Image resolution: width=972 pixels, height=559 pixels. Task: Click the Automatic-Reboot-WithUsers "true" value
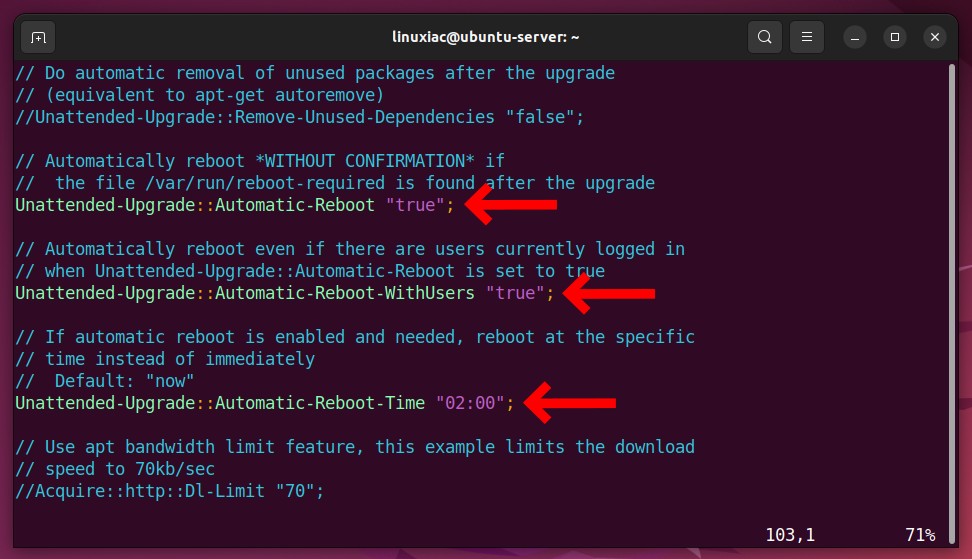[x=515, y=293]
